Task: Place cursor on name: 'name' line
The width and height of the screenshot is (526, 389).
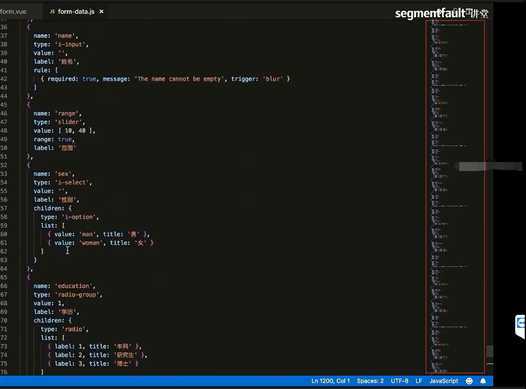Action: coord(56,36)
